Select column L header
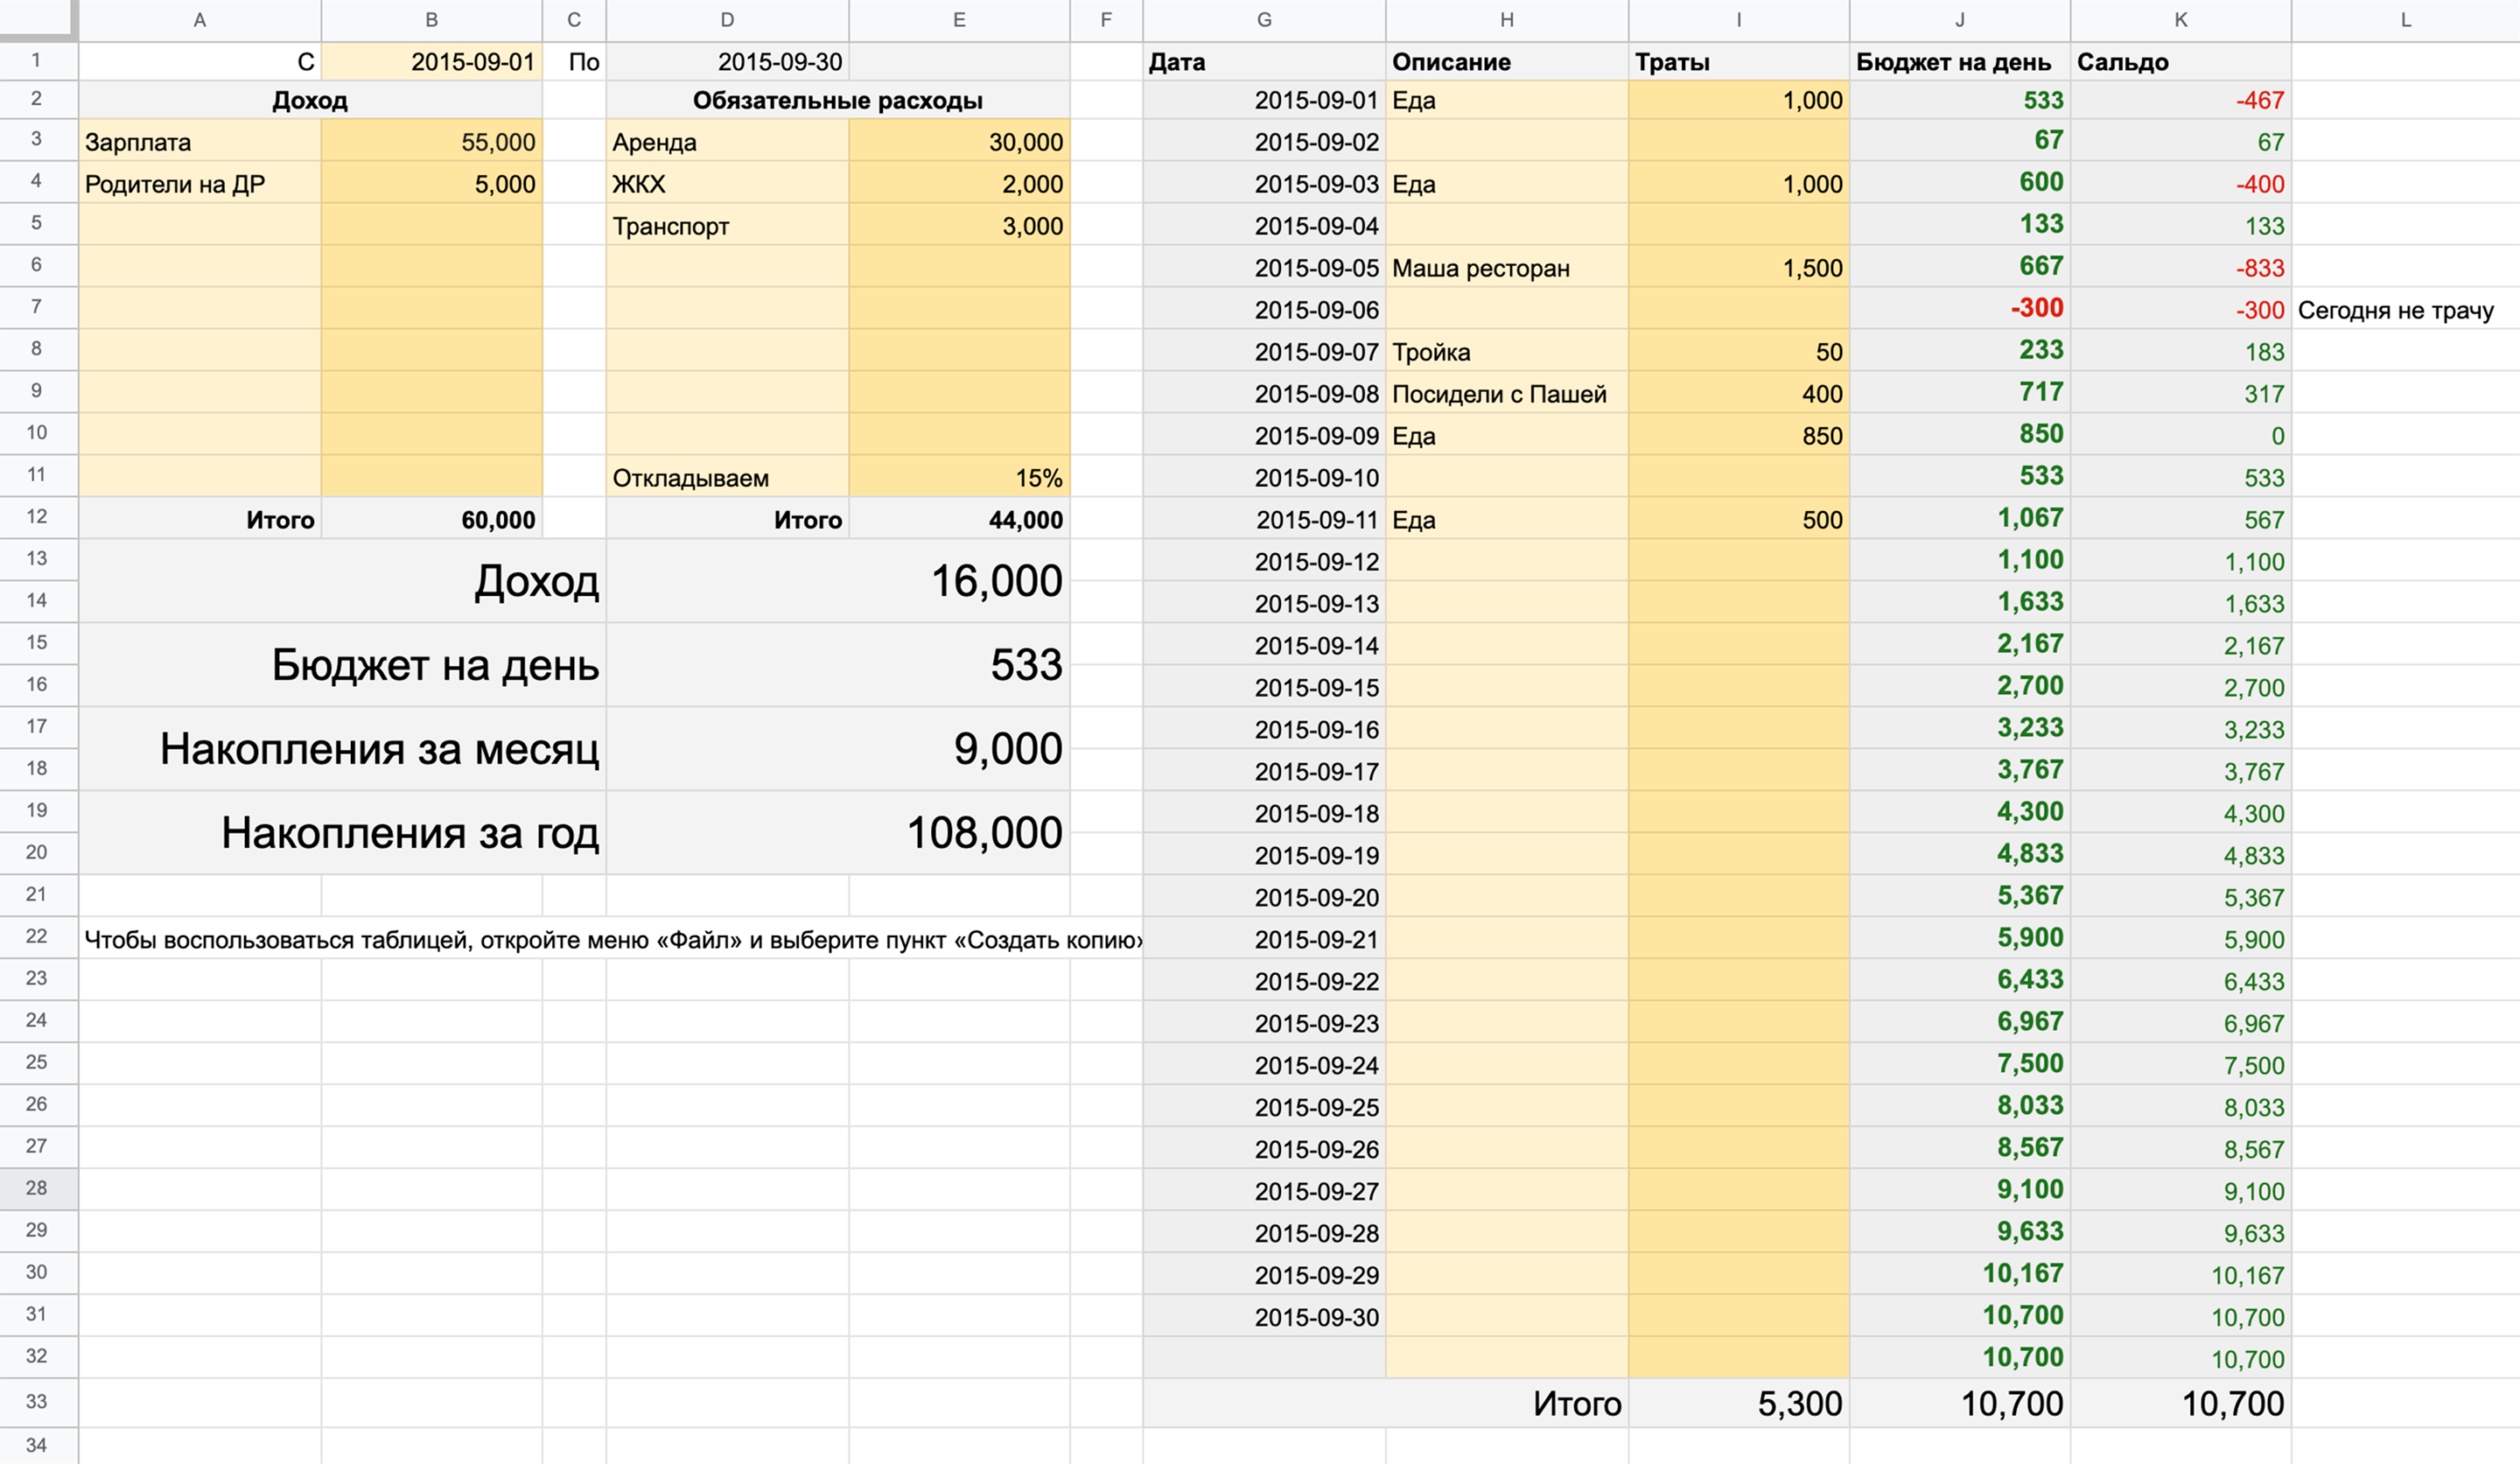This screenshot has width=2520, height=1464. coord(2405,20)
